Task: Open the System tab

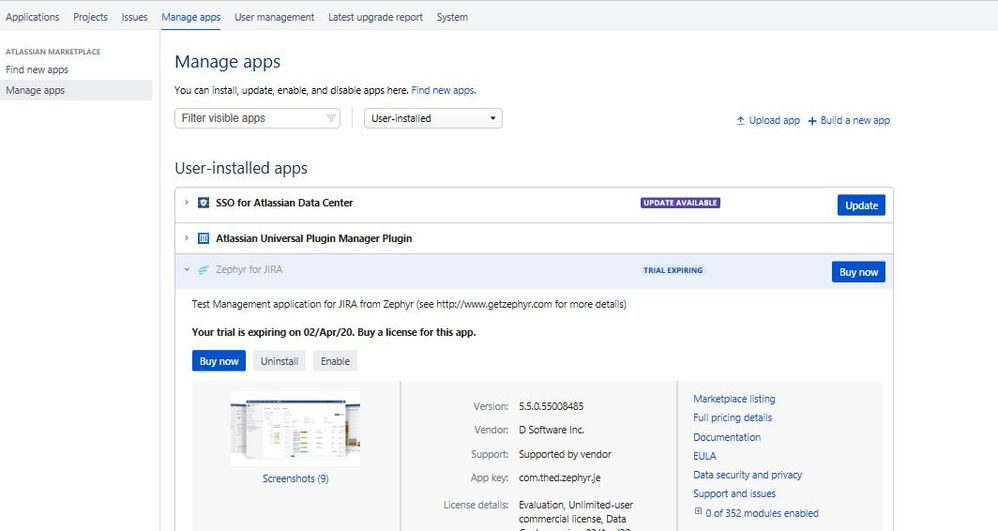Action: click(452, 17)
